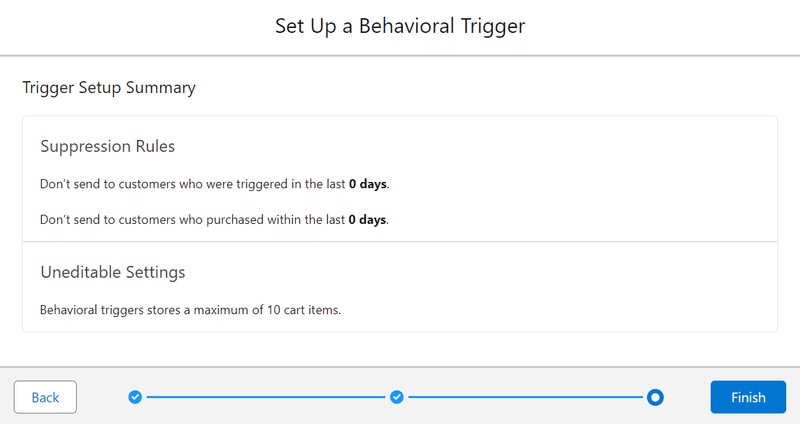Click the Suppression Rules heading
The image size is (800, 424).
(108, 146)
